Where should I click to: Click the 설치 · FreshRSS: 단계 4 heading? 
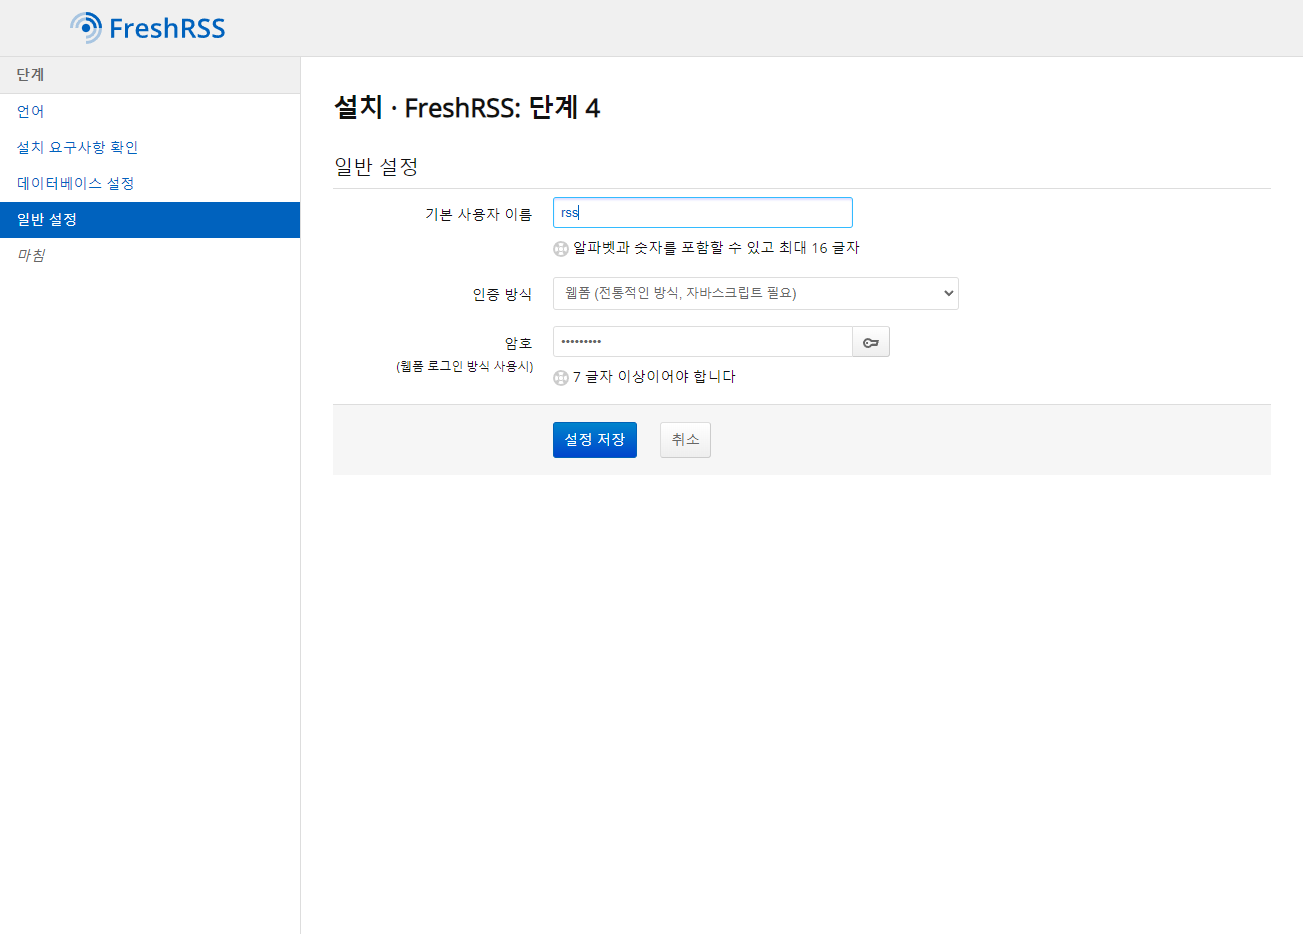point(467,108)
